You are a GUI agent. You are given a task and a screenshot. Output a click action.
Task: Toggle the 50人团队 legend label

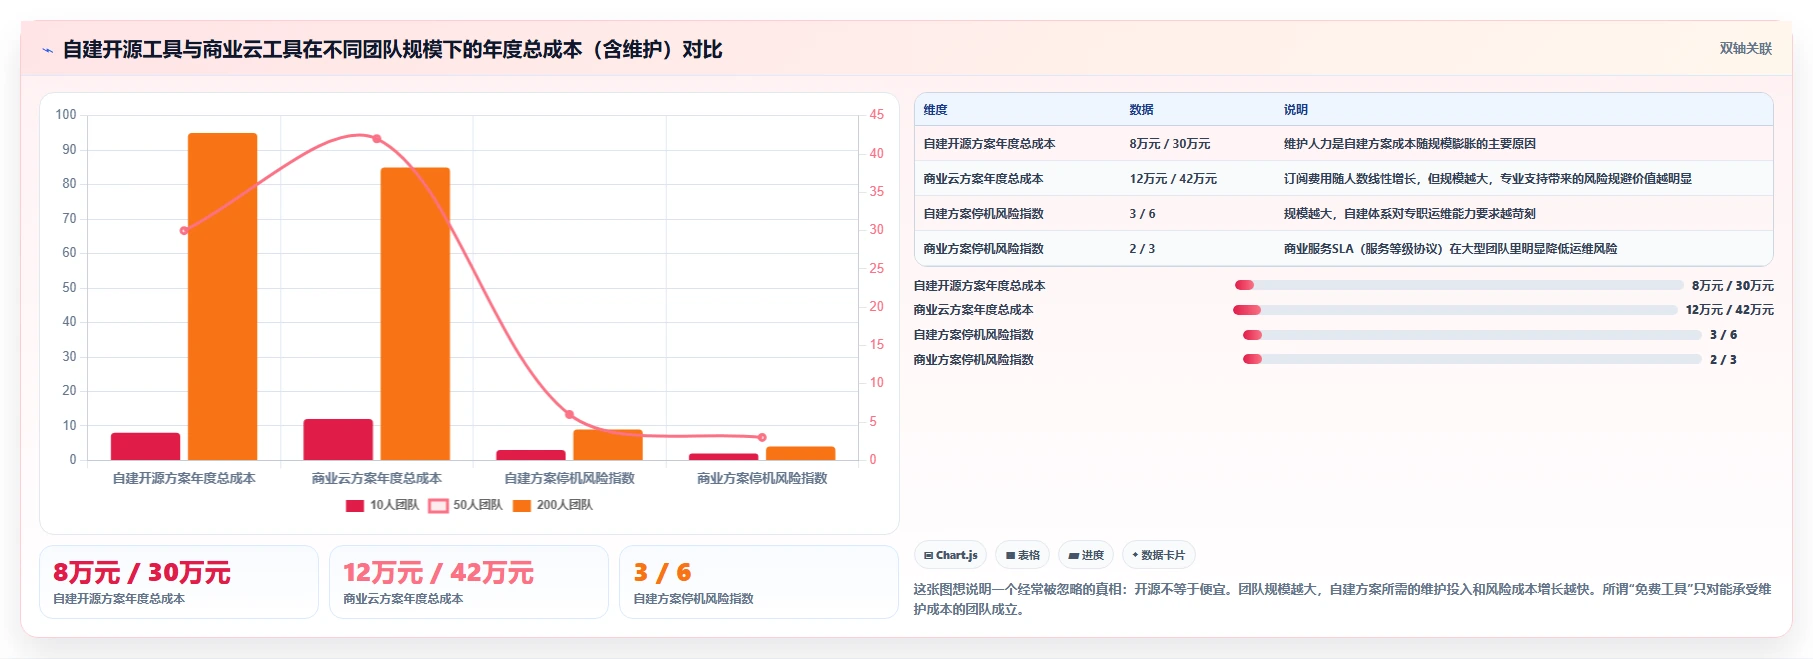point(478,505)
